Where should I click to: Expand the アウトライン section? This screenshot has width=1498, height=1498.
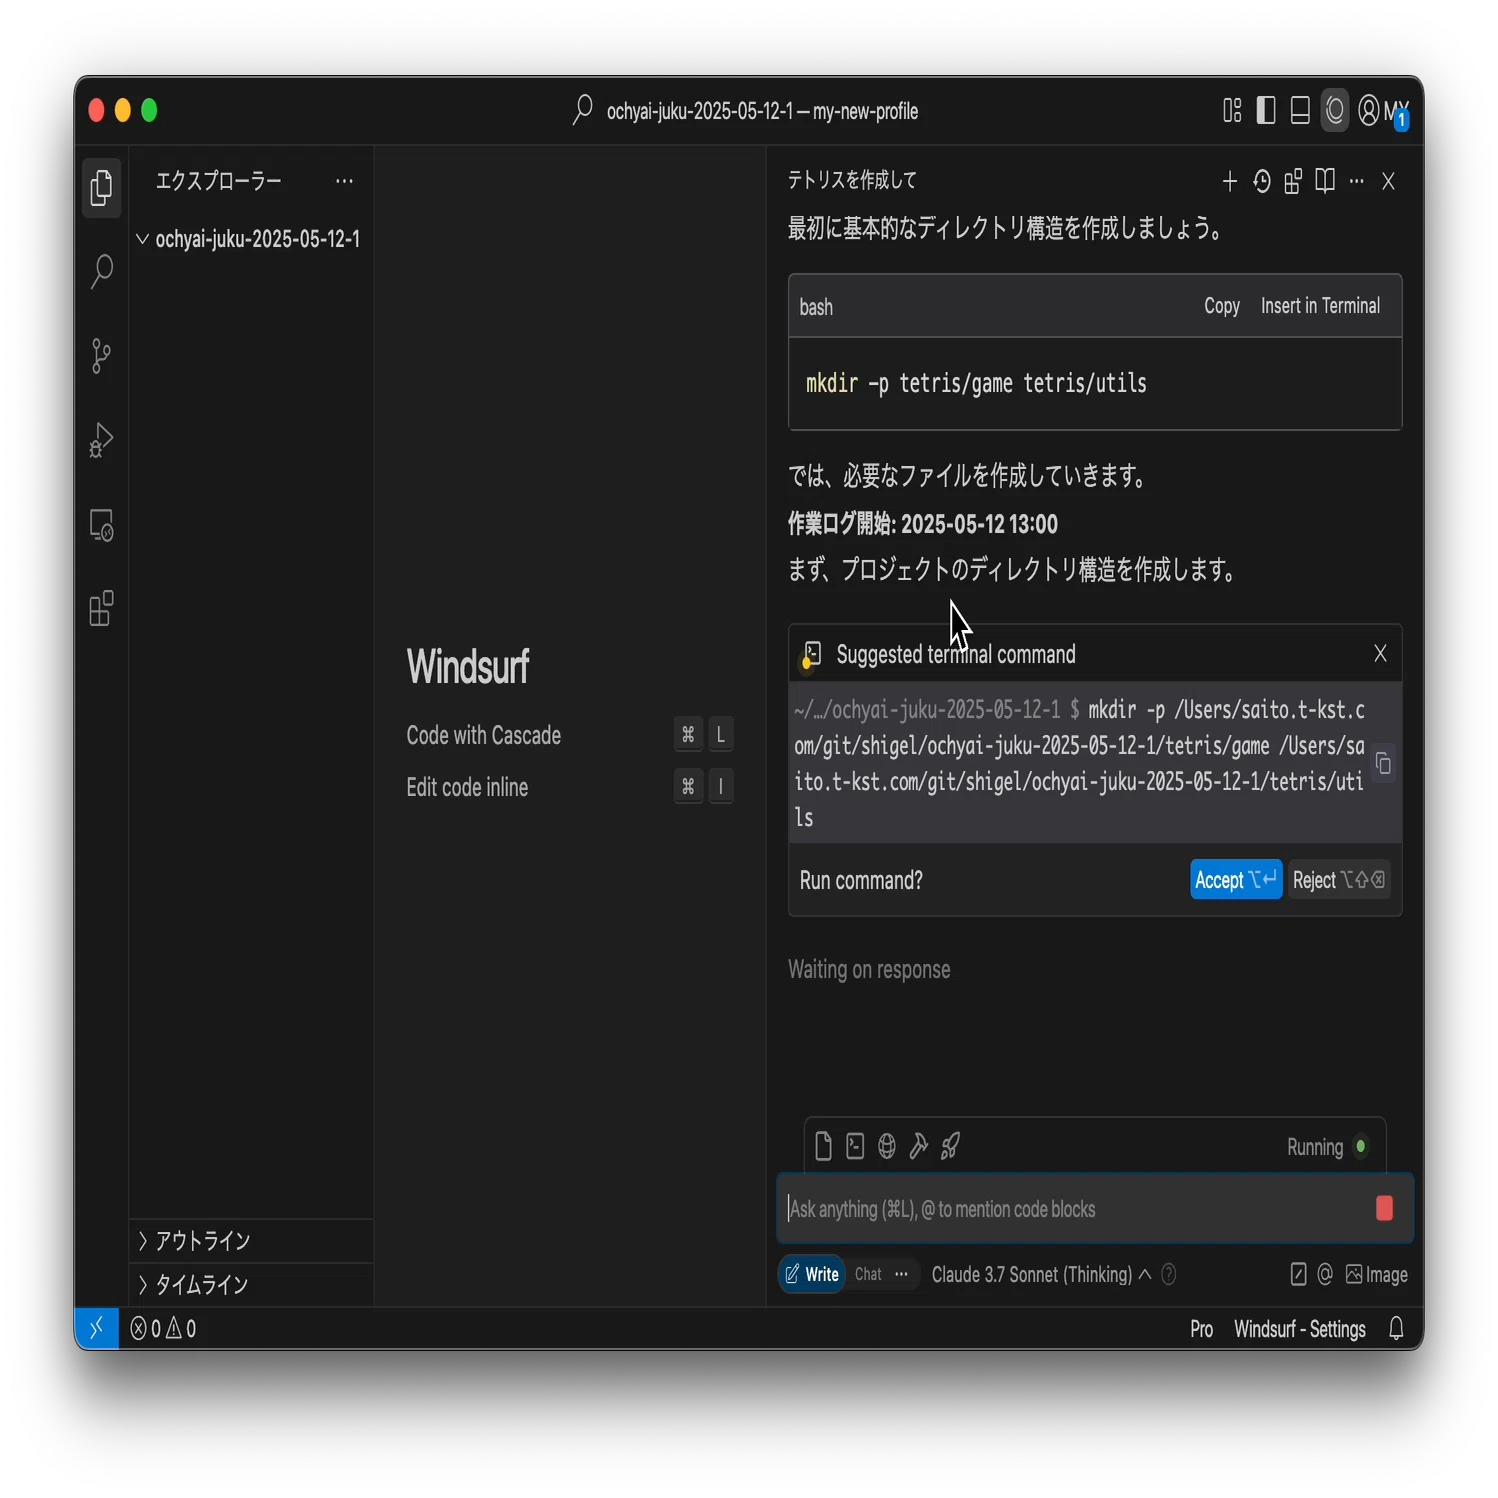click(x=251, y=1241)
